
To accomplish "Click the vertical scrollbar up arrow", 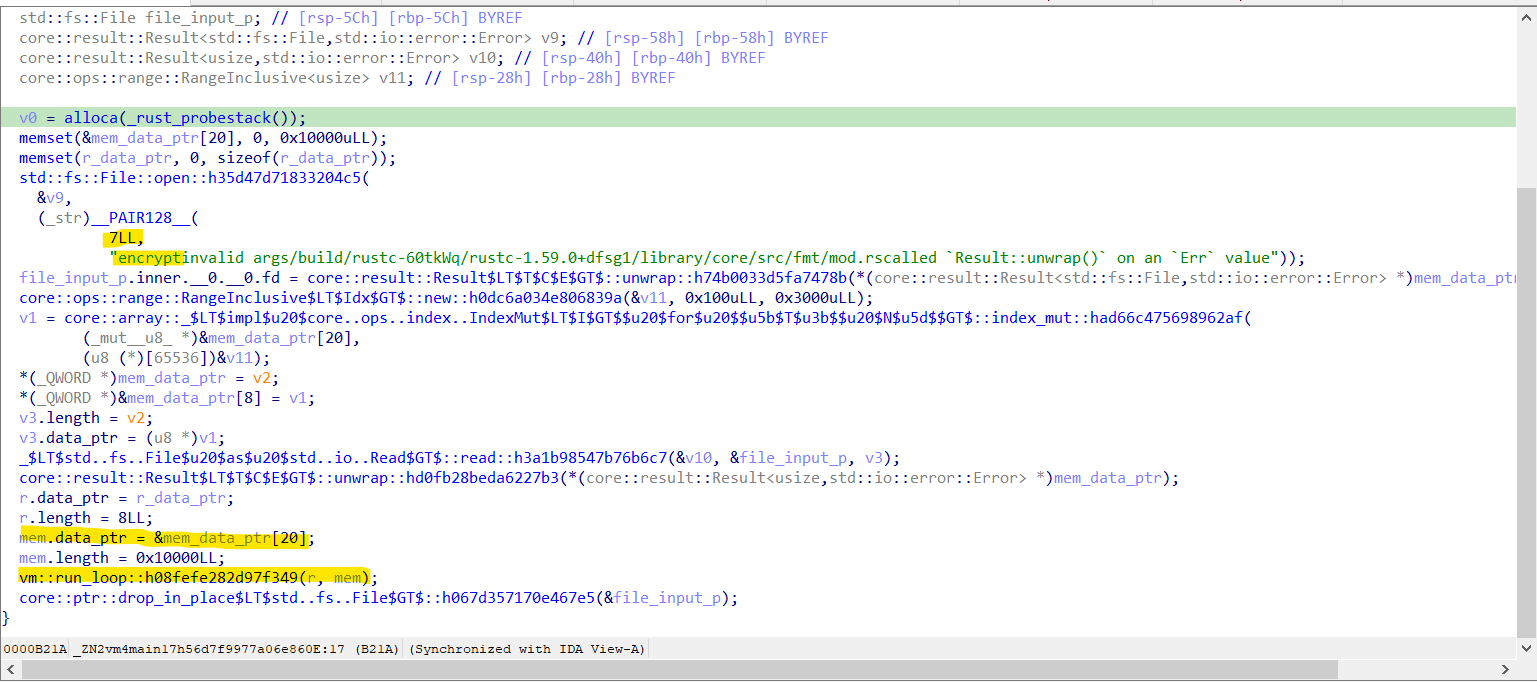I will click(x=1527, y=15).
